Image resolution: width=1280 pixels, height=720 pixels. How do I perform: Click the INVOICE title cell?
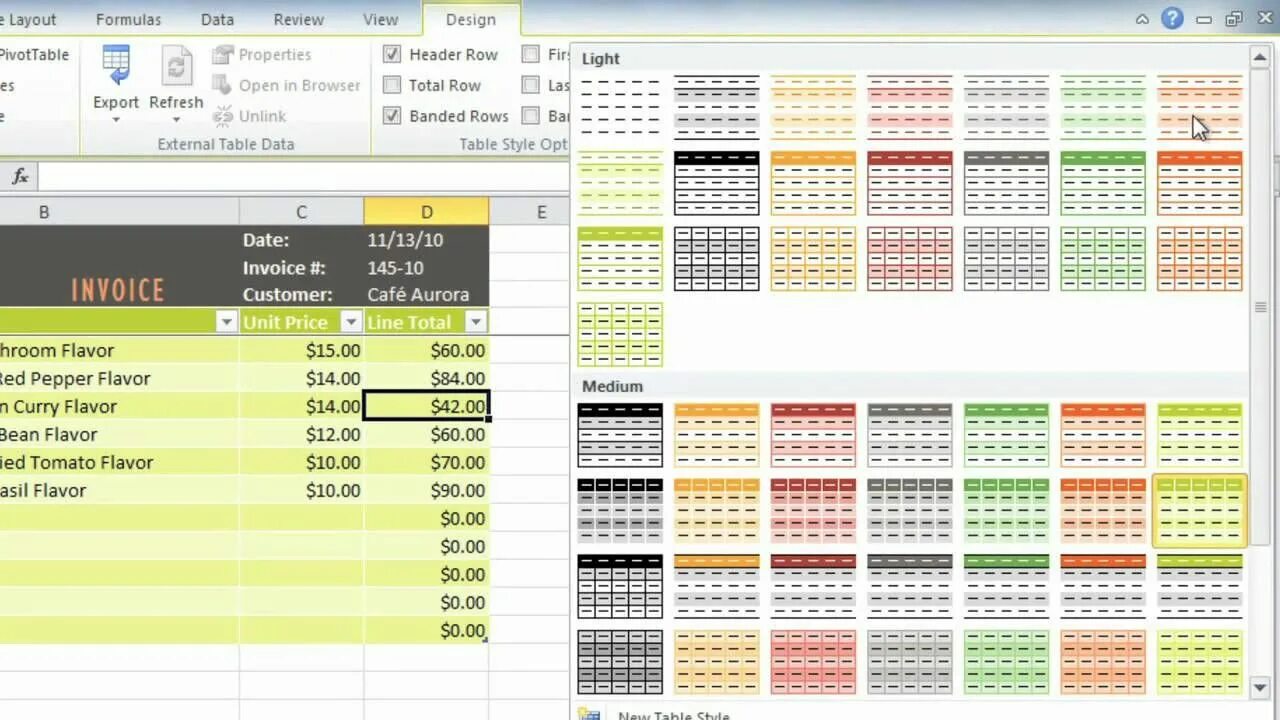(118, 290)
